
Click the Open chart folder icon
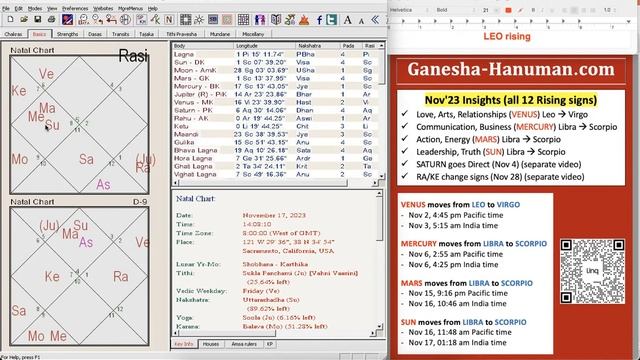pos(24,20)
